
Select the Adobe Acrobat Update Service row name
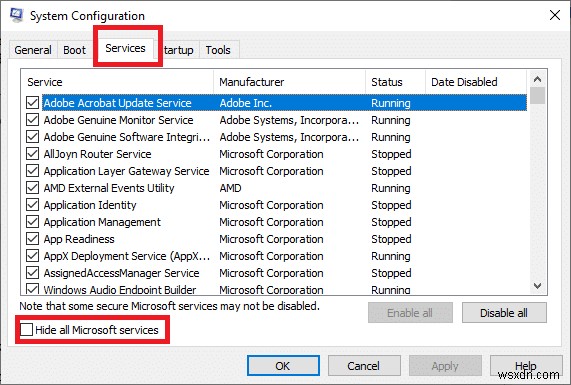[x=117, y=103]
